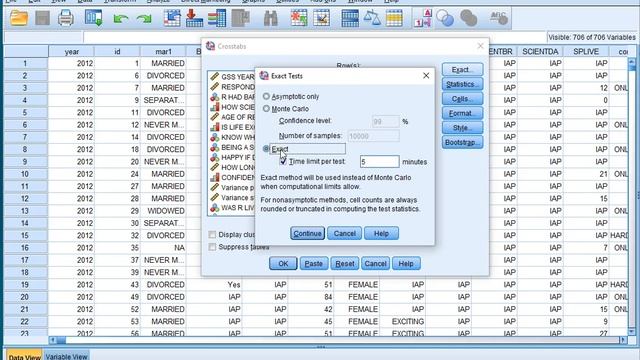Click the Select Cases toolbar icon

click(394, 18)
